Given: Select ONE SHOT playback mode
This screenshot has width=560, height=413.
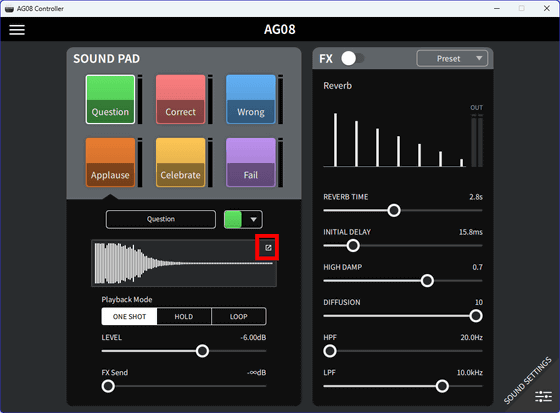Looking at the screenshot, I should click(x=129, y=317).
